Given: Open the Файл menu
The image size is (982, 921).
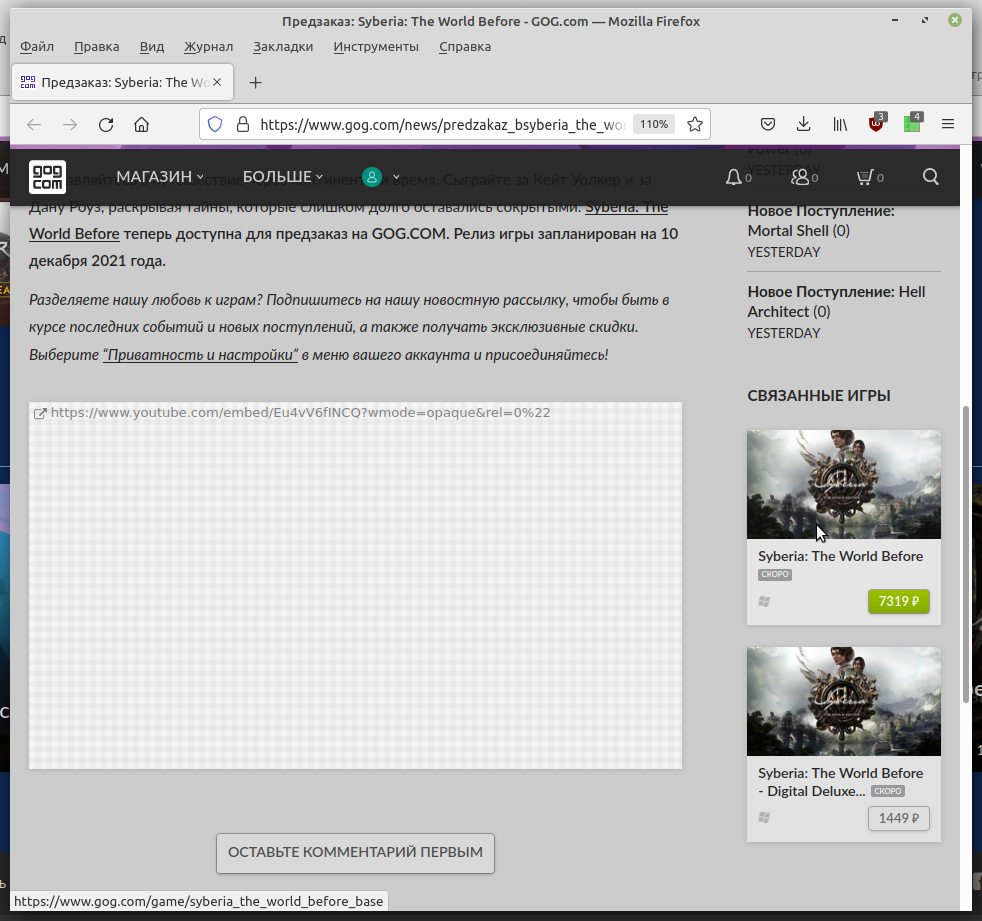Looking at the screenshot, I should pyautogui.click(x=37, y=47).
